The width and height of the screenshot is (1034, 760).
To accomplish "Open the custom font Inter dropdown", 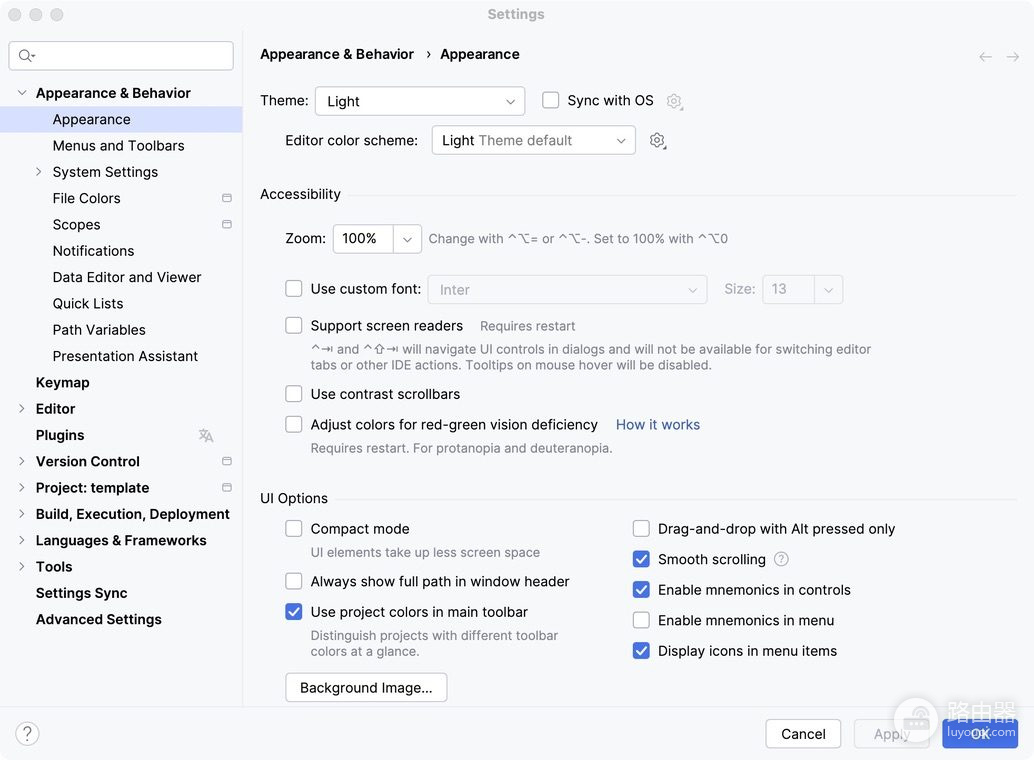I will tap(567, 290).
